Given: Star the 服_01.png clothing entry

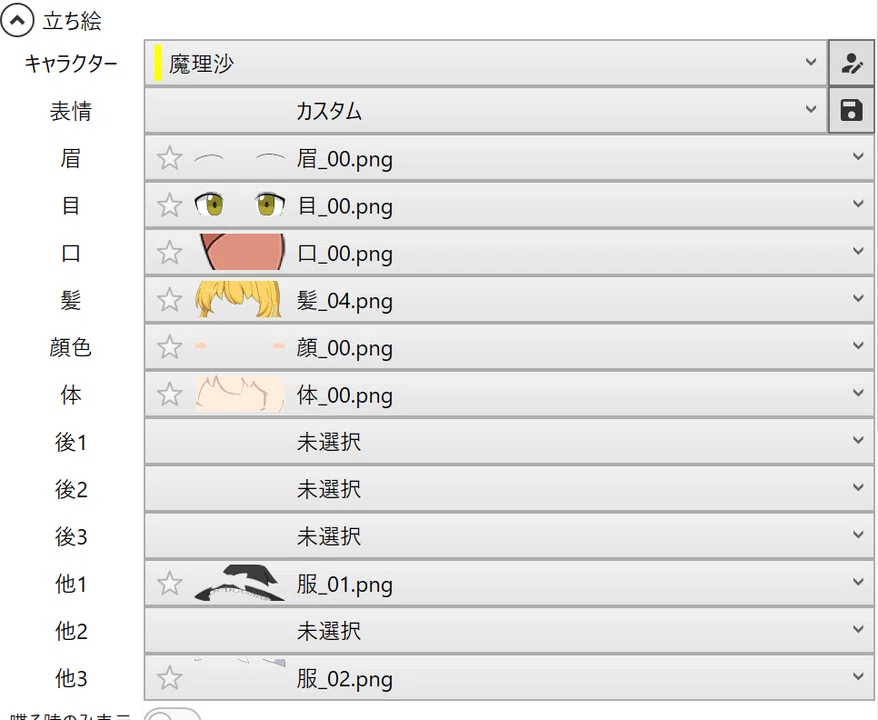Looking at the screenshot, I should pyautogui.click(x=169, y=584).
